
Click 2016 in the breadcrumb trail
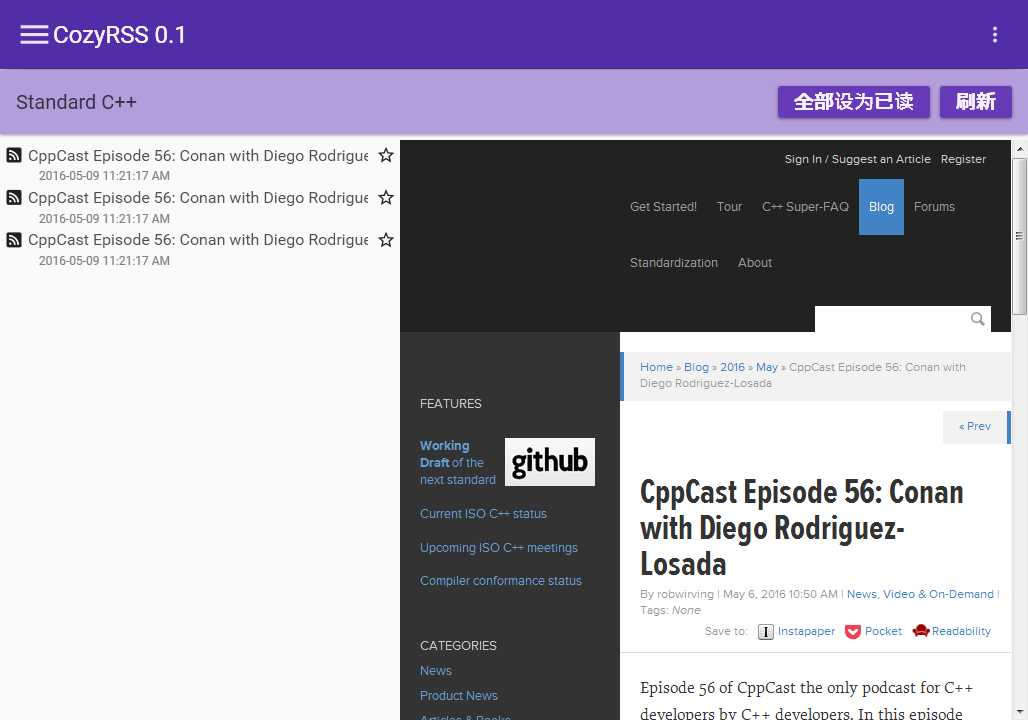tap(732, 367)
